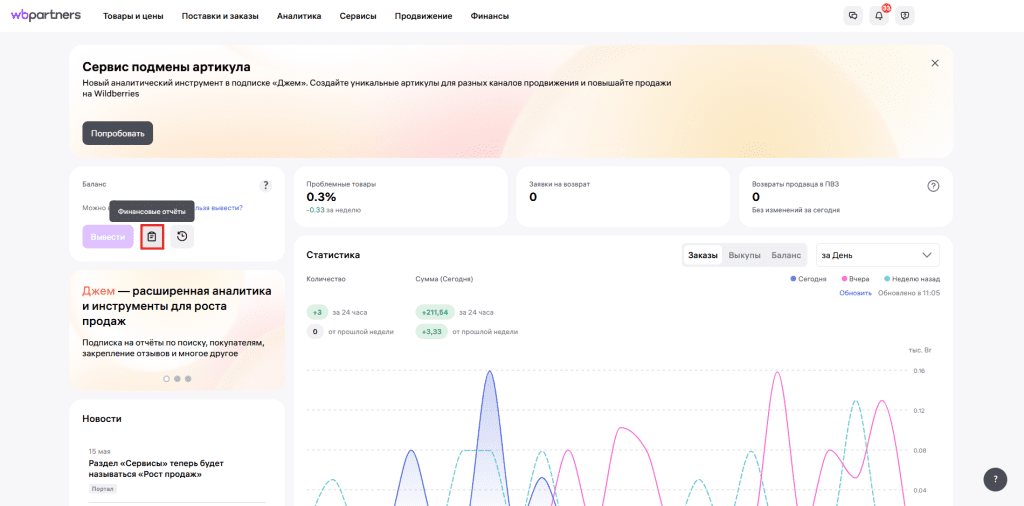Screen dimensions: 1024x506
Task: Select the third carousel dot
Action: (188, 379)
